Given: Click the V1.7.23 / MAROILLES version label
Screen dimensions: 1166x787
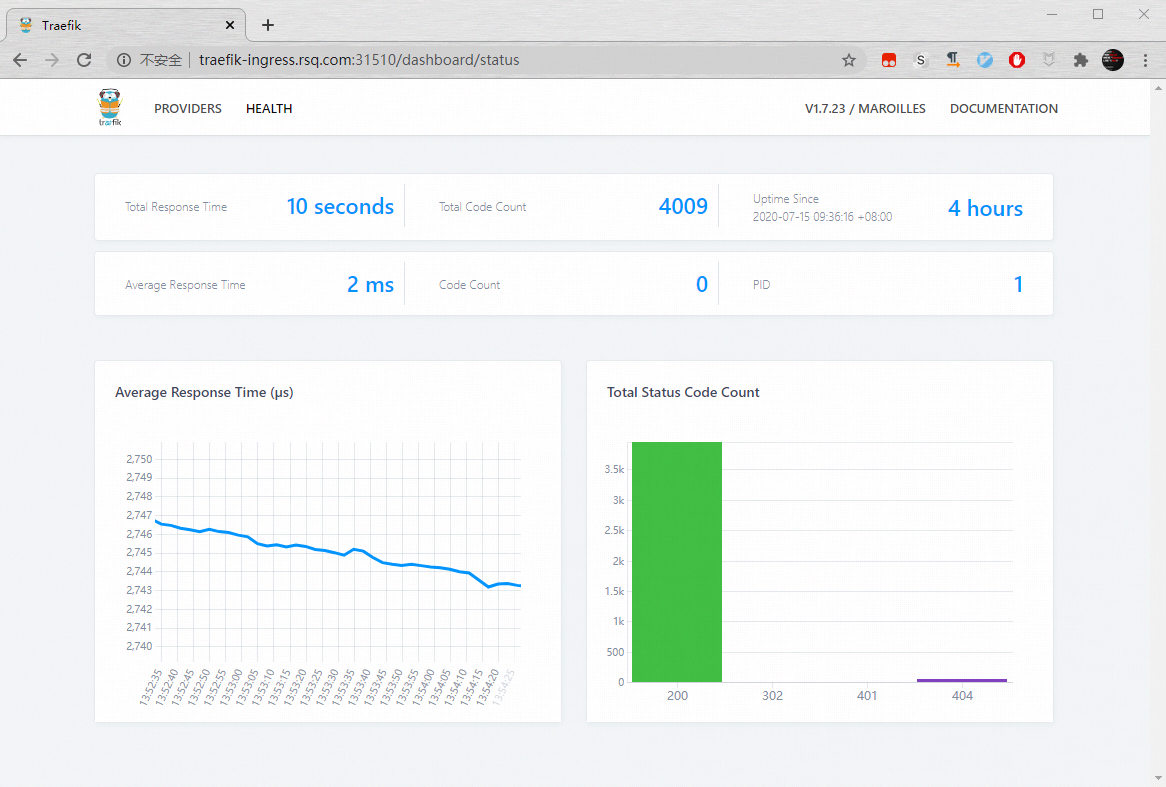Looking at the screenshot, I should tap(866, 108).
